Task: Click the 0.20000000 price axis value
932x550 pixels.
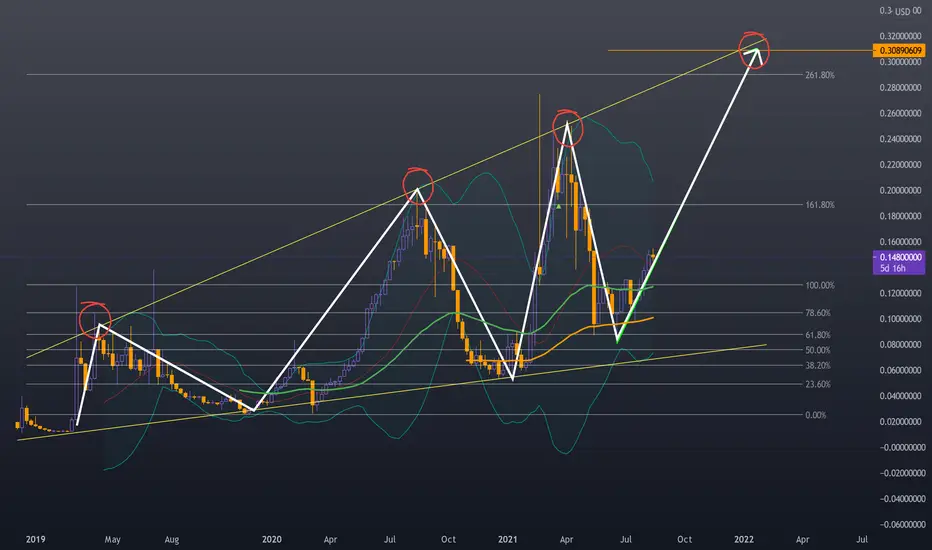Action: coord(900,190)
